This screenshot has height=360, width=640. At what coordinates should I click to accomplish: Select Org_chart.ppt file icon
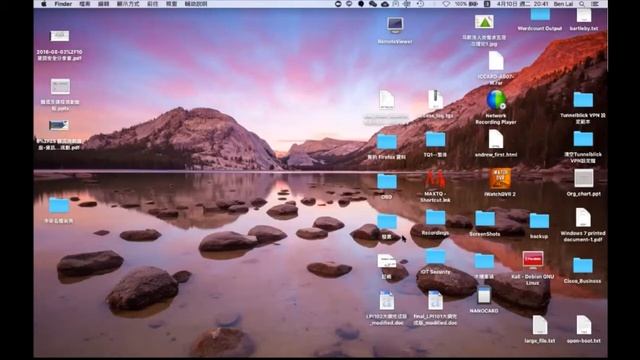[x=584, y=178]
